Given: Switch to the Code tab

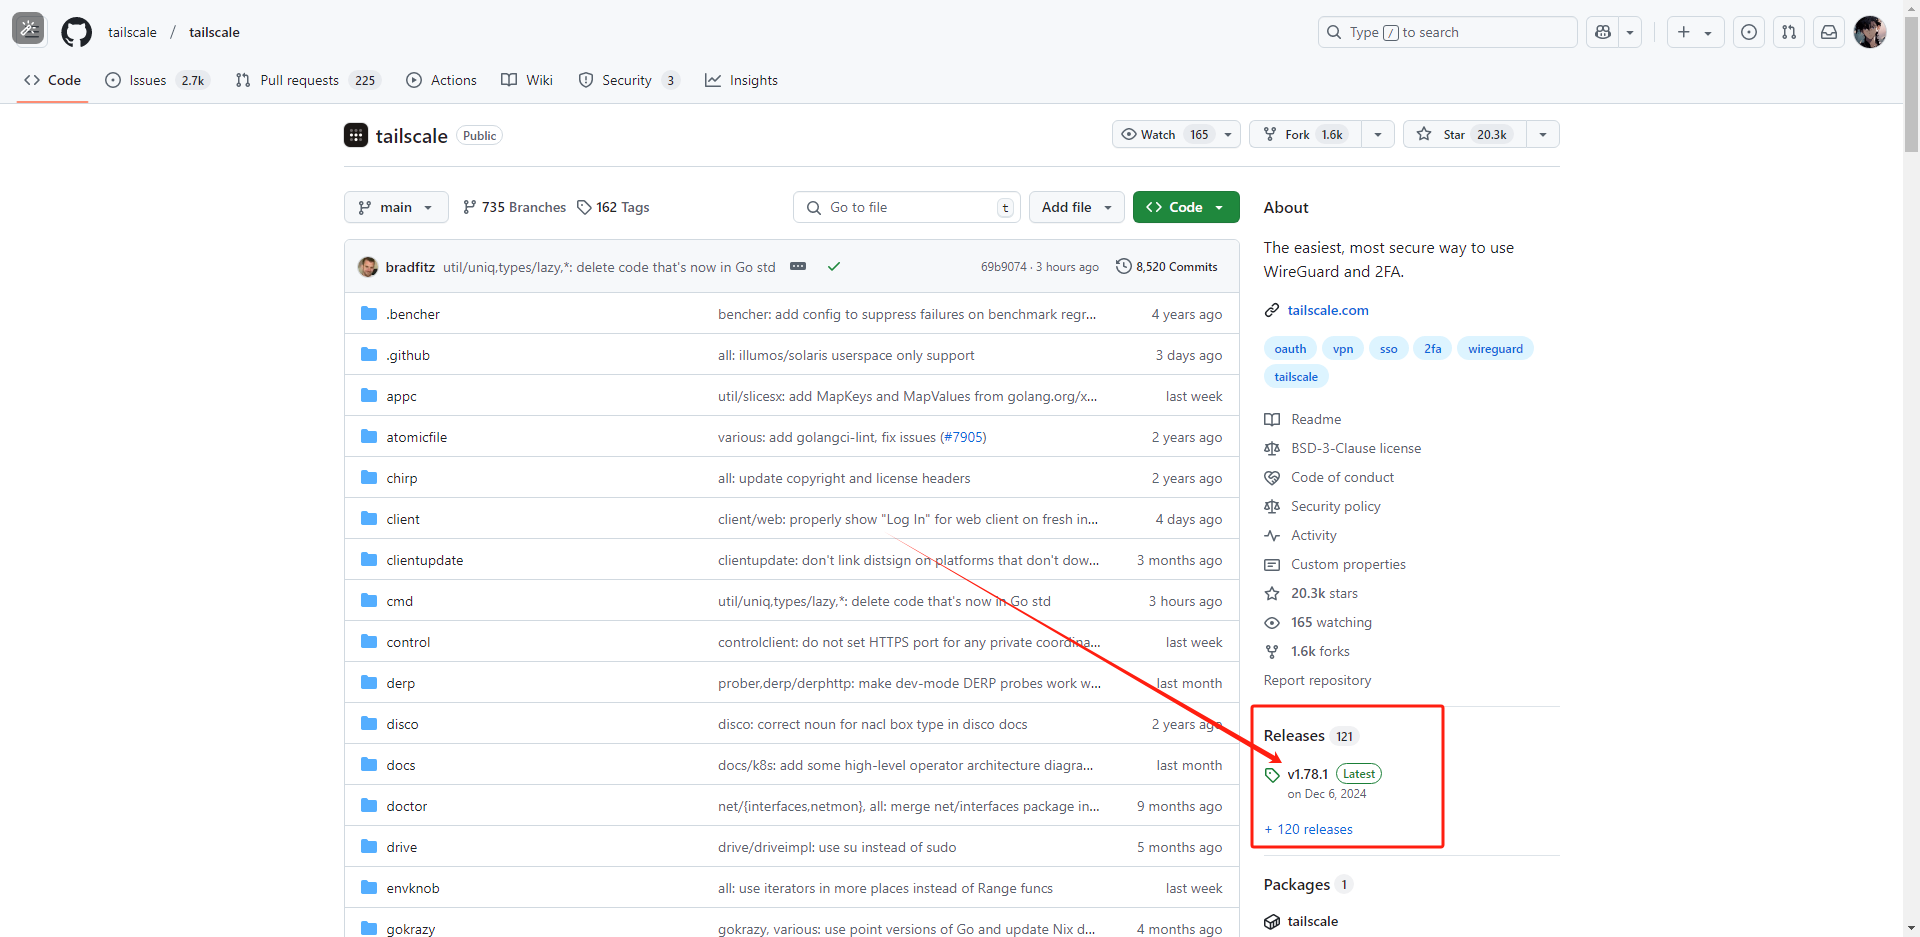Looking at the screenshot, I should (x=52, y=80).
